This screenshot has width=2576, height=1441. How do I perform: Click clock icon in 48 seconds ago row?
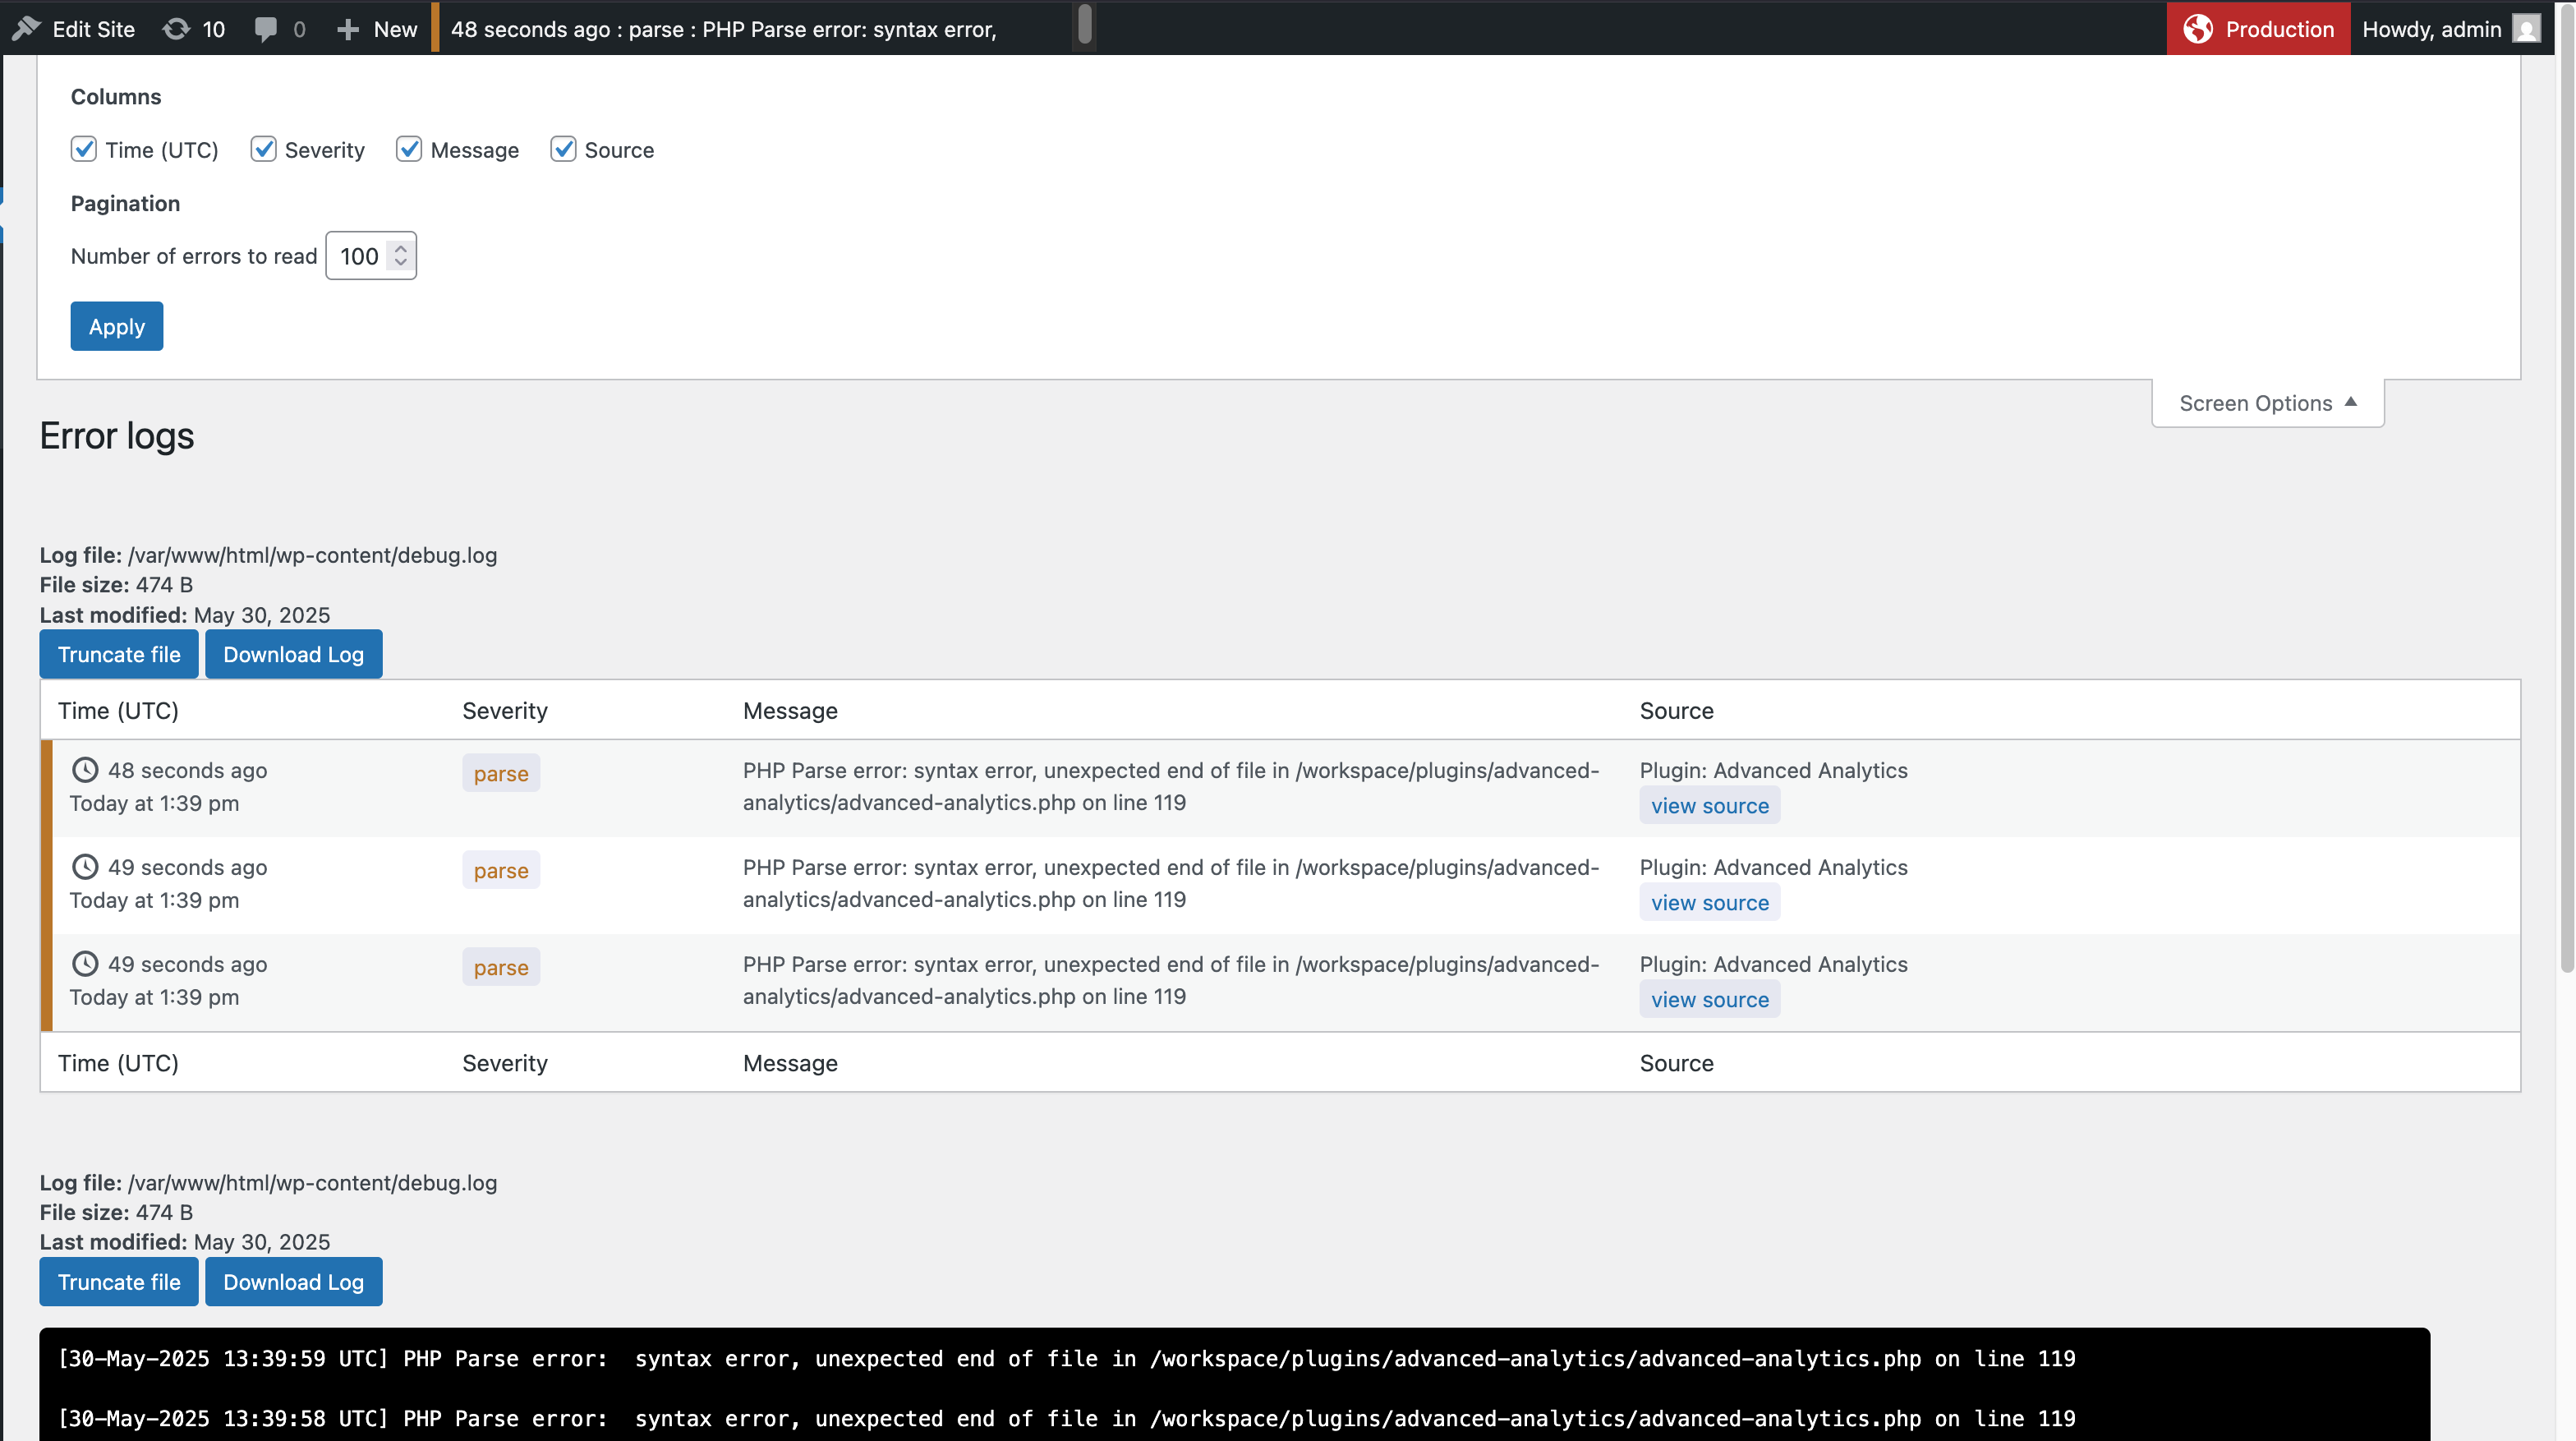coord(85,770)
